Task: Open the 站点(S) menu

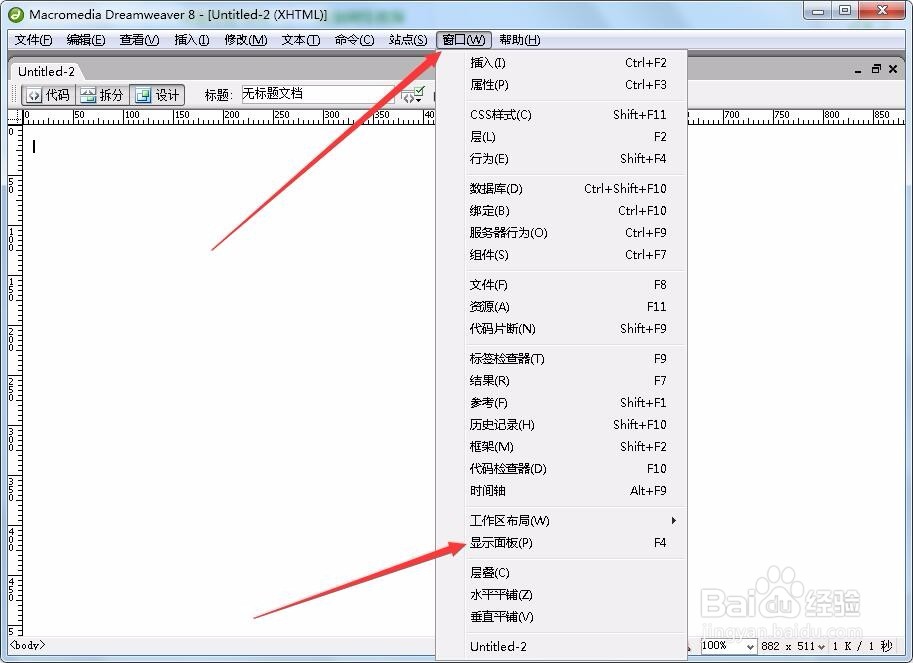Action: pyautogui.click(x=408, y=40)
